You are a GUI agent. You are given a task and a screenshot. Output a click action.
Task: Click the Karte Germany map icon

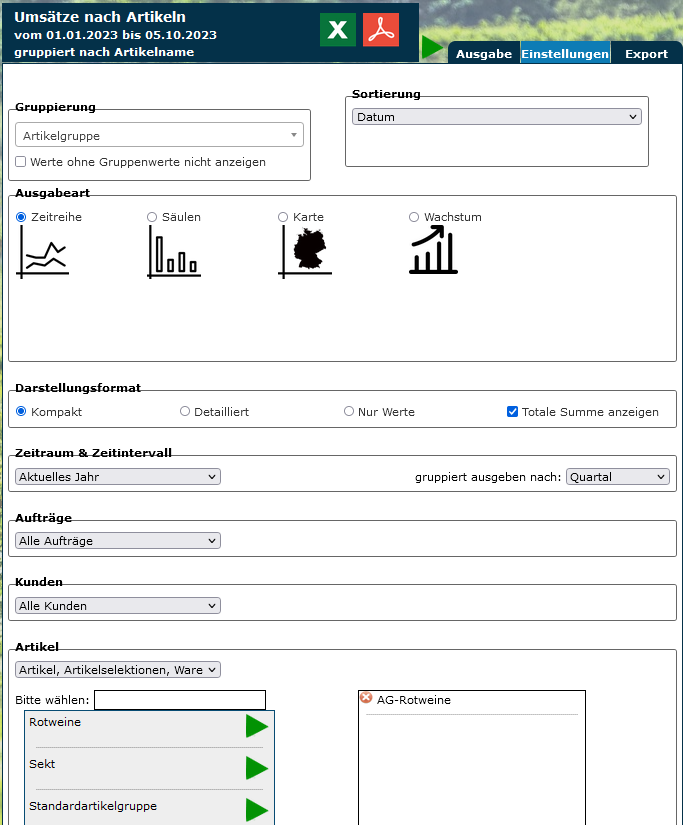(305, 252)
